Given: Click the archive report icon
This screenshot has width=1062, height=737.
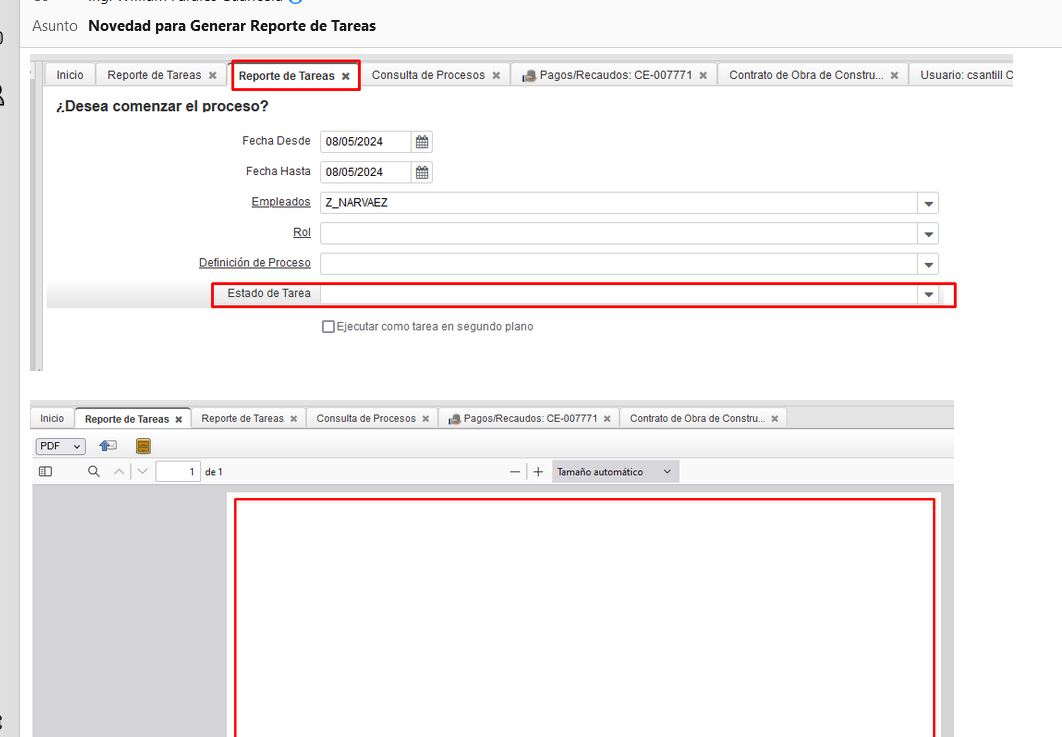Looking at the screenshot, I should [143, 446].
